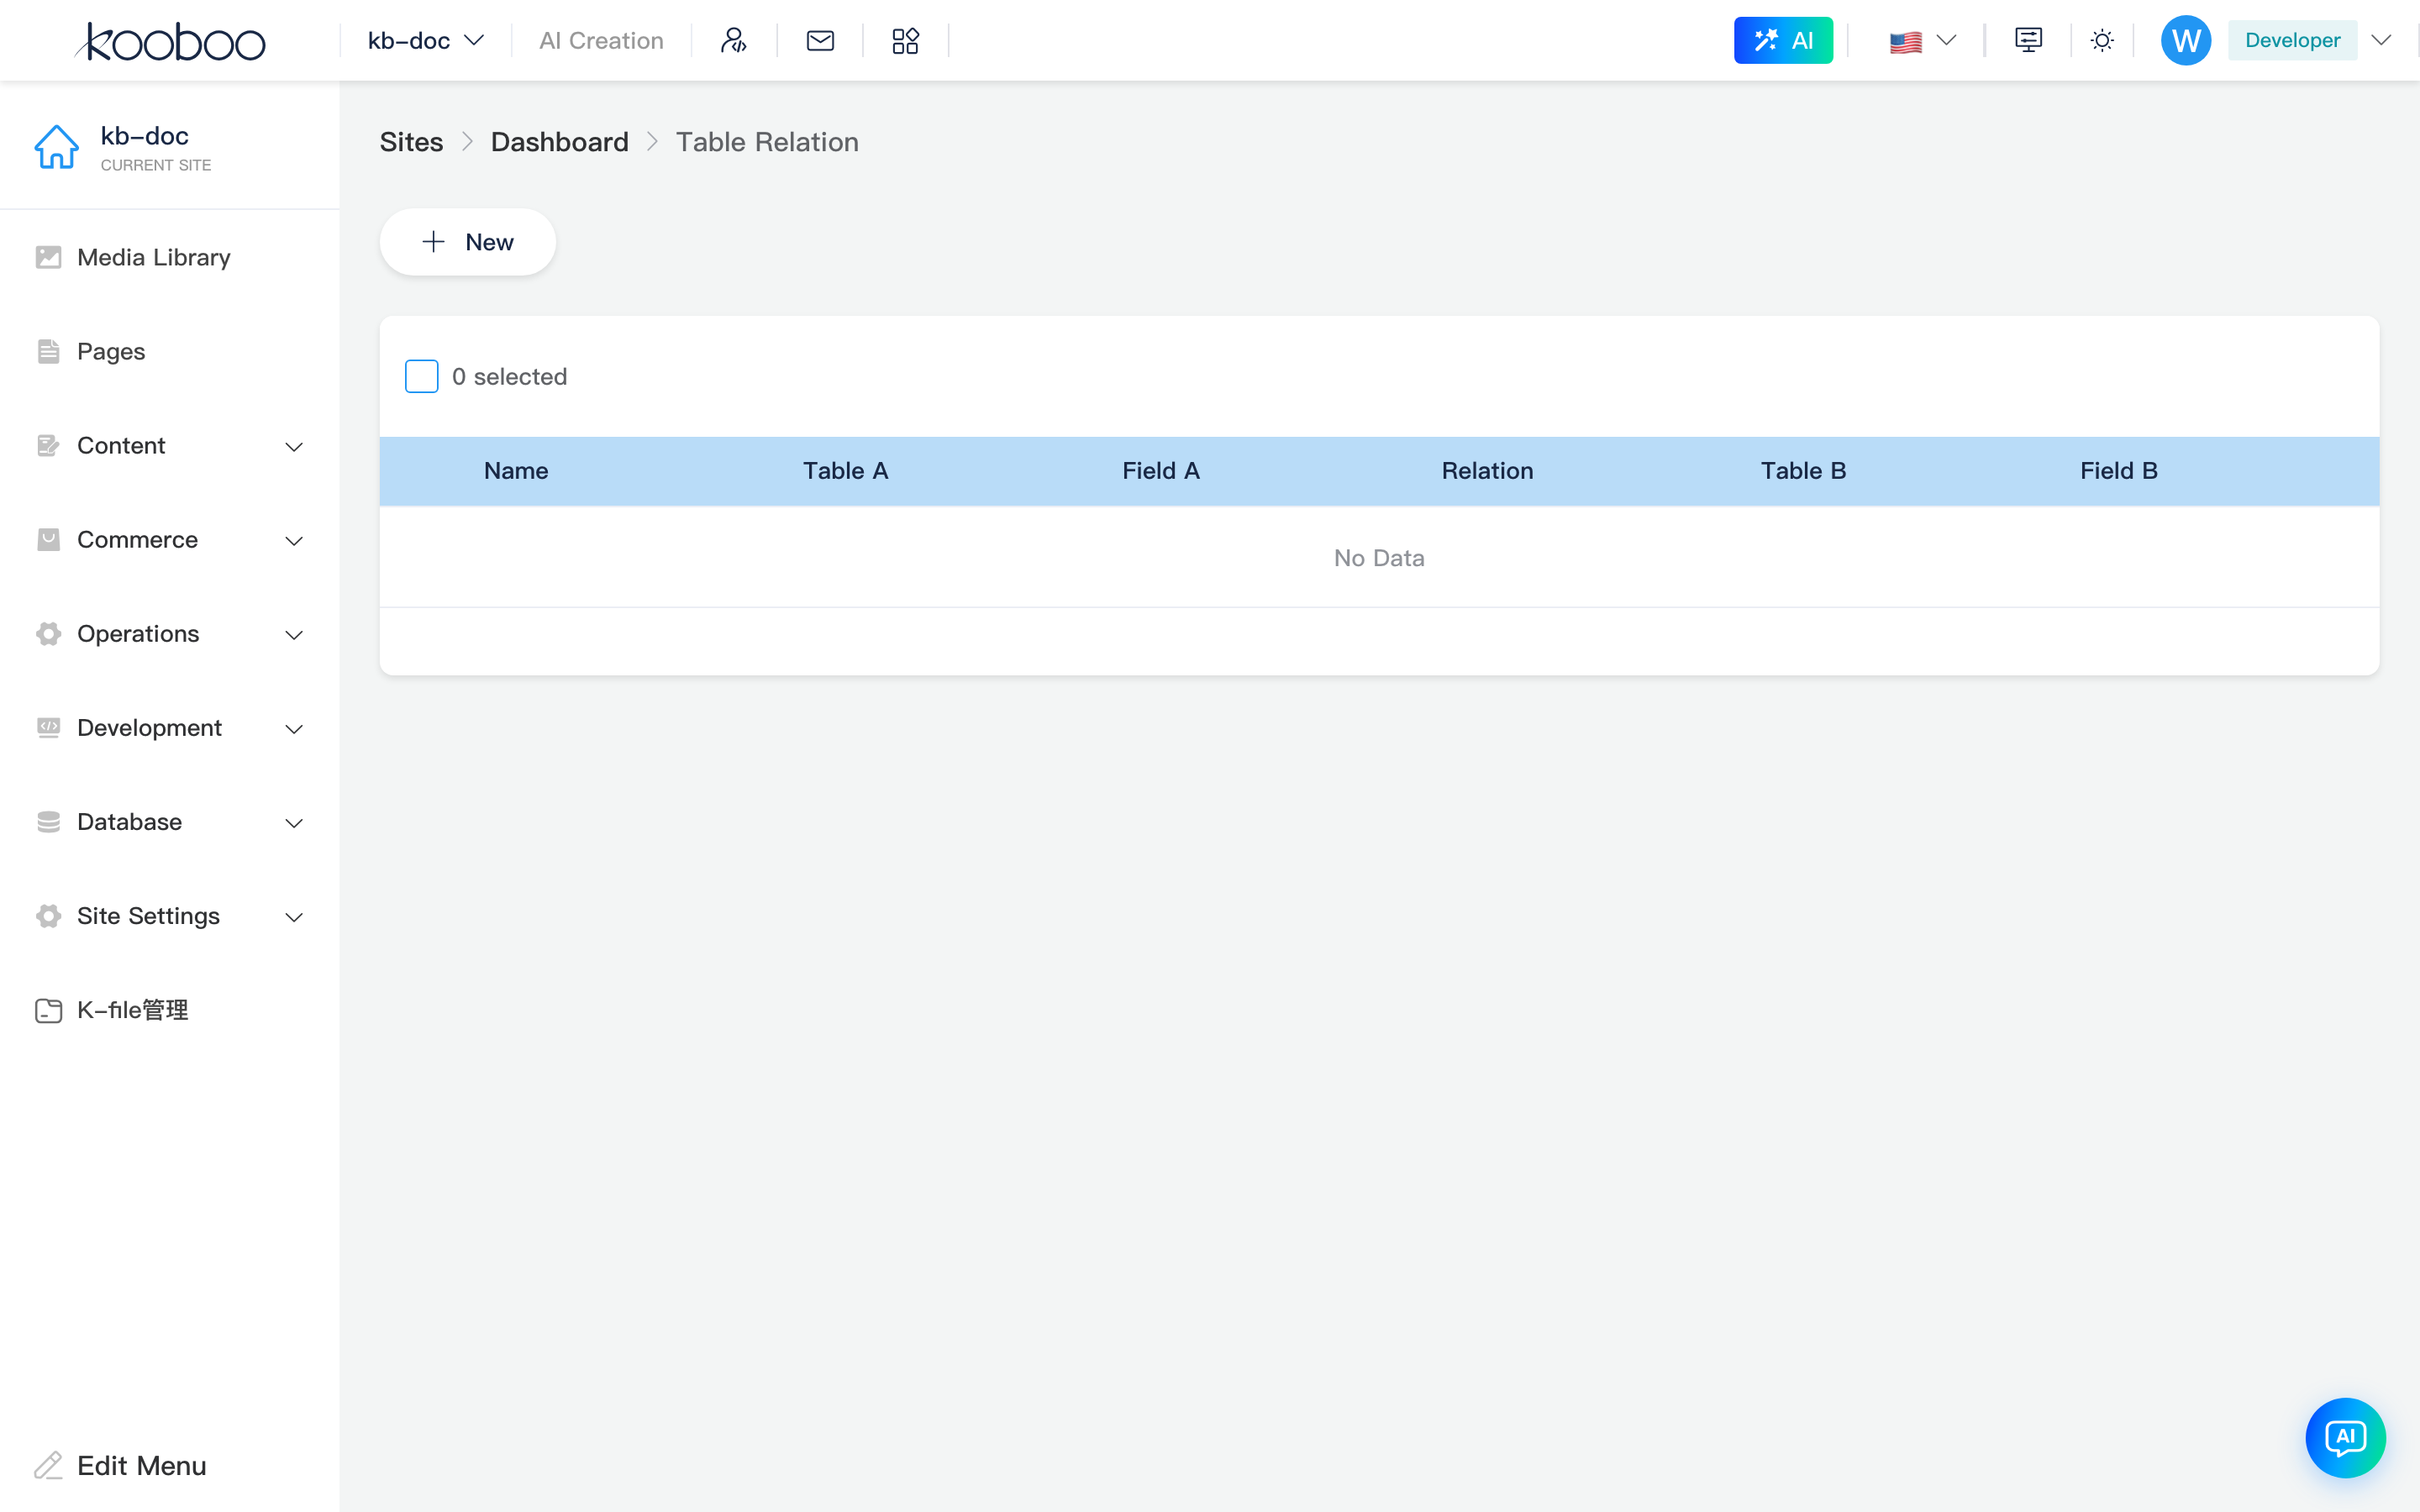This screenshot has width=2420, height=1512.
Task: Open the developer user icon in top bar
Action: [733, 41]
